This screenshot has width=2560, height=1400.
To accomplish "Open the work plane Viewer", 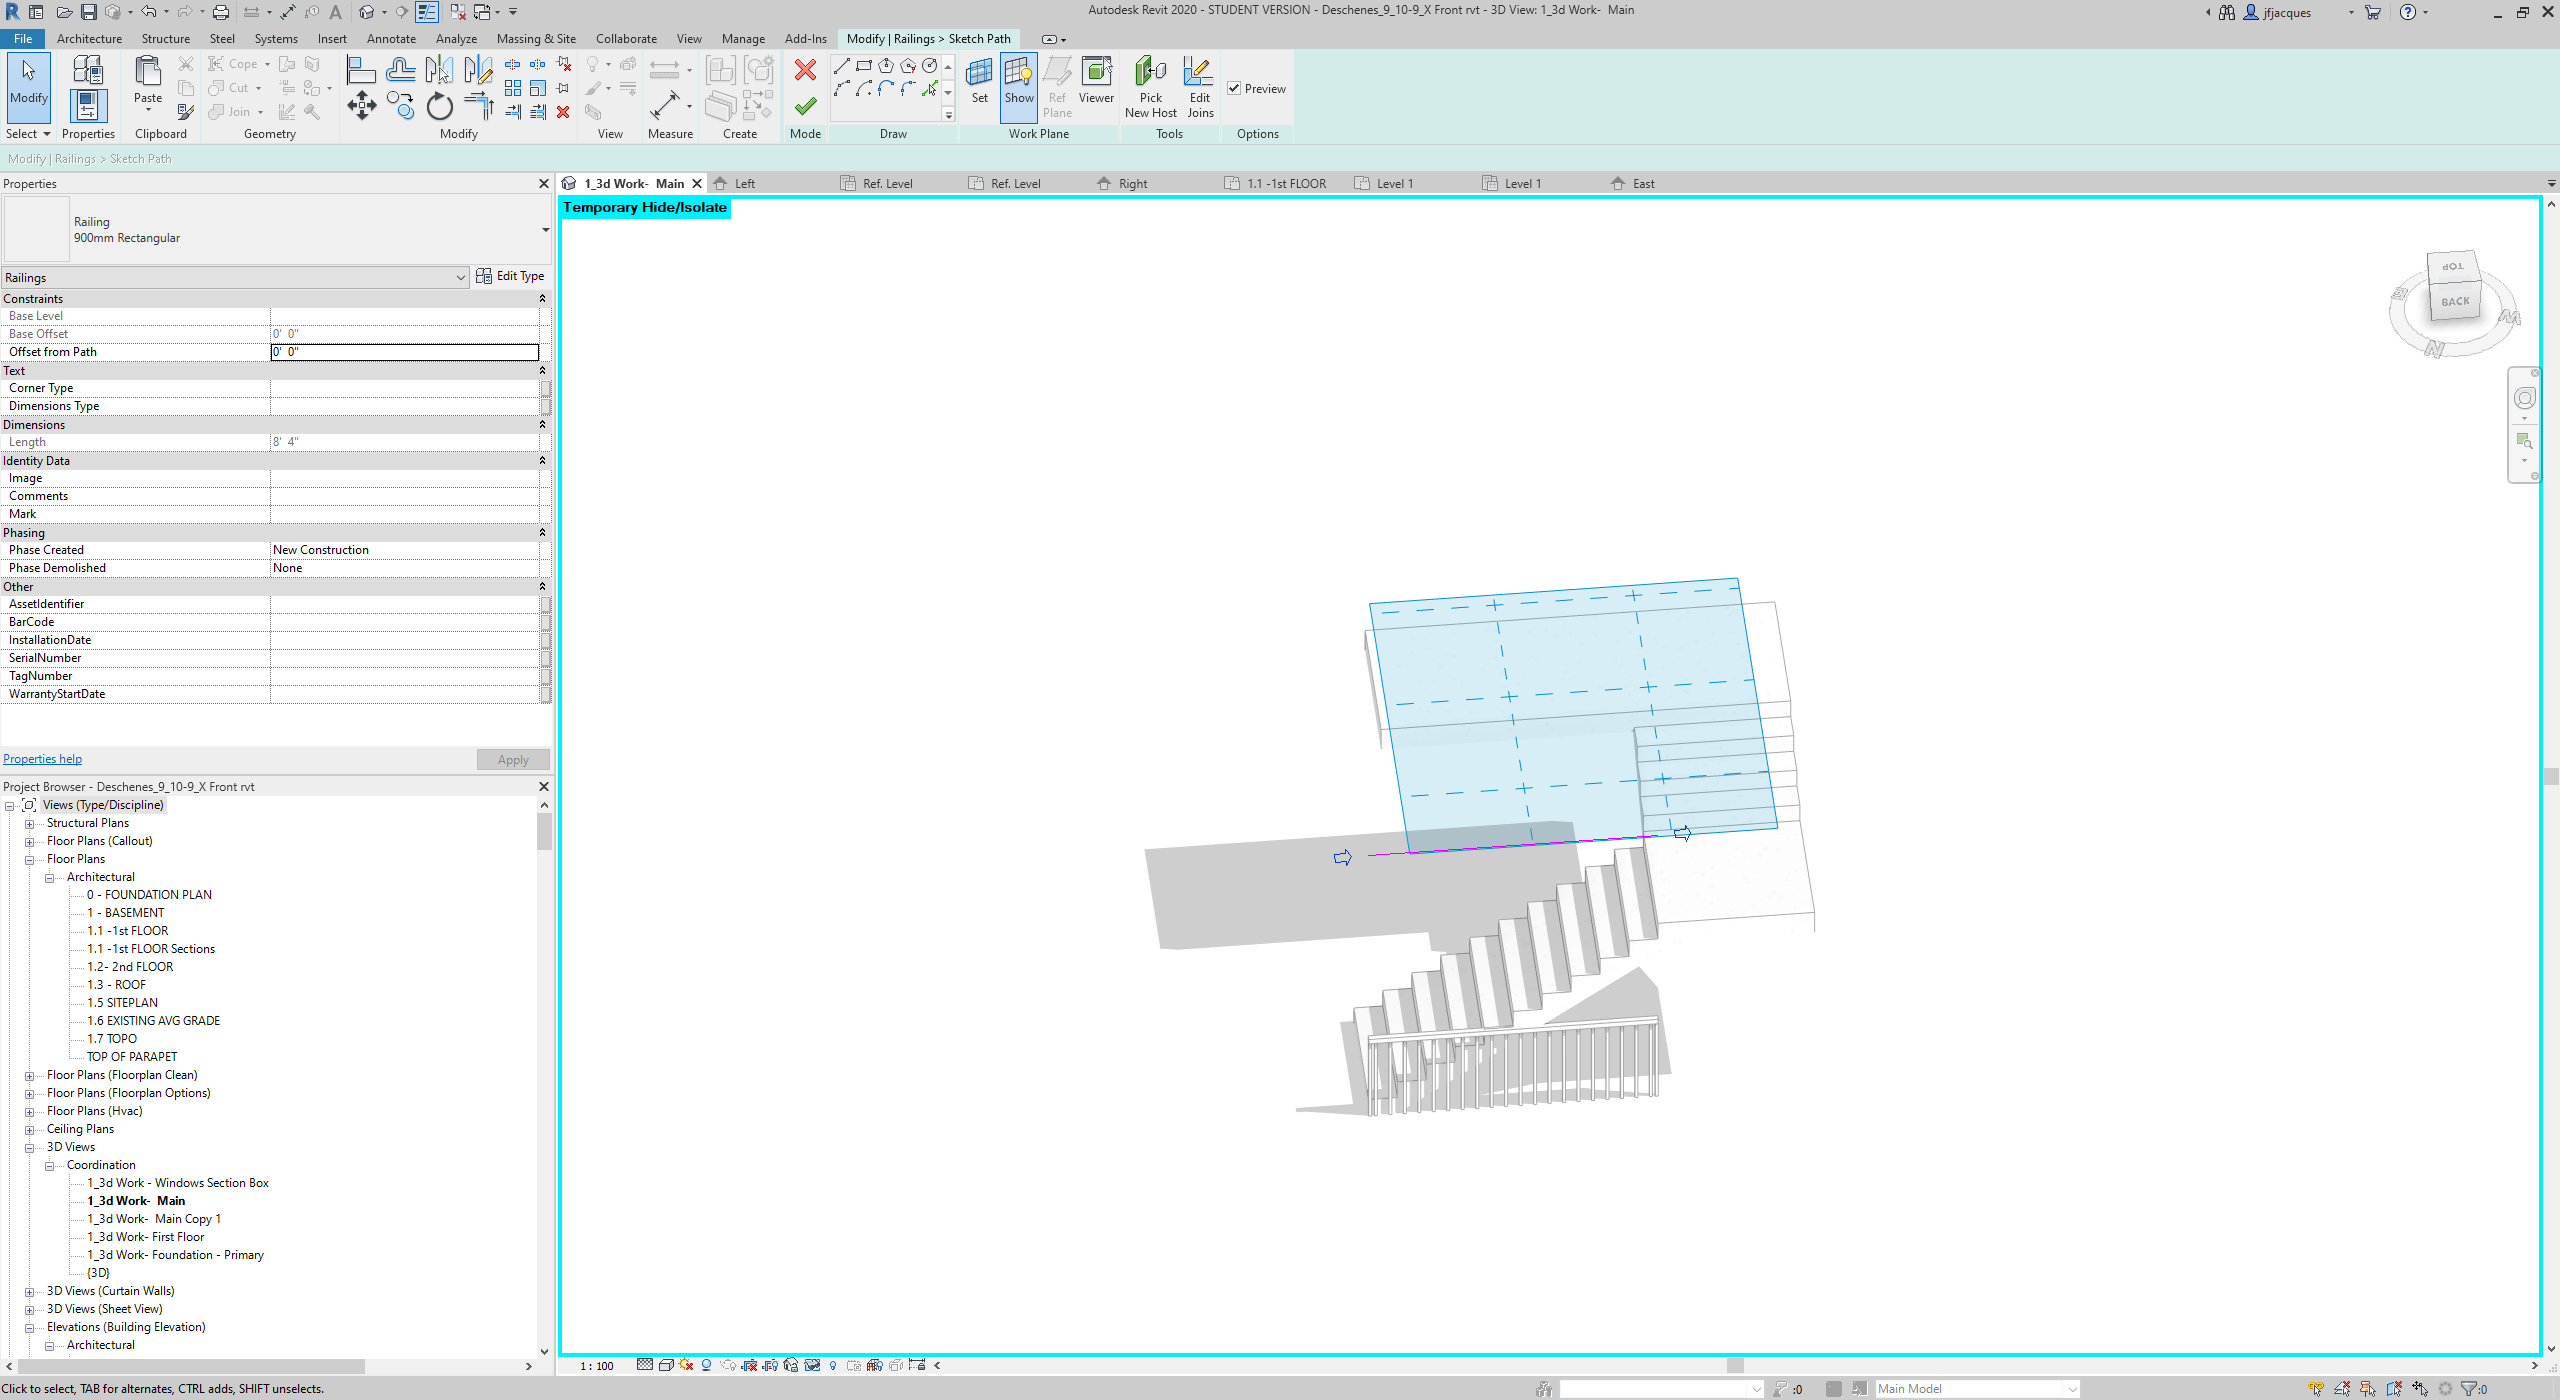I will pyautogui.click(x=1097, y=80).
